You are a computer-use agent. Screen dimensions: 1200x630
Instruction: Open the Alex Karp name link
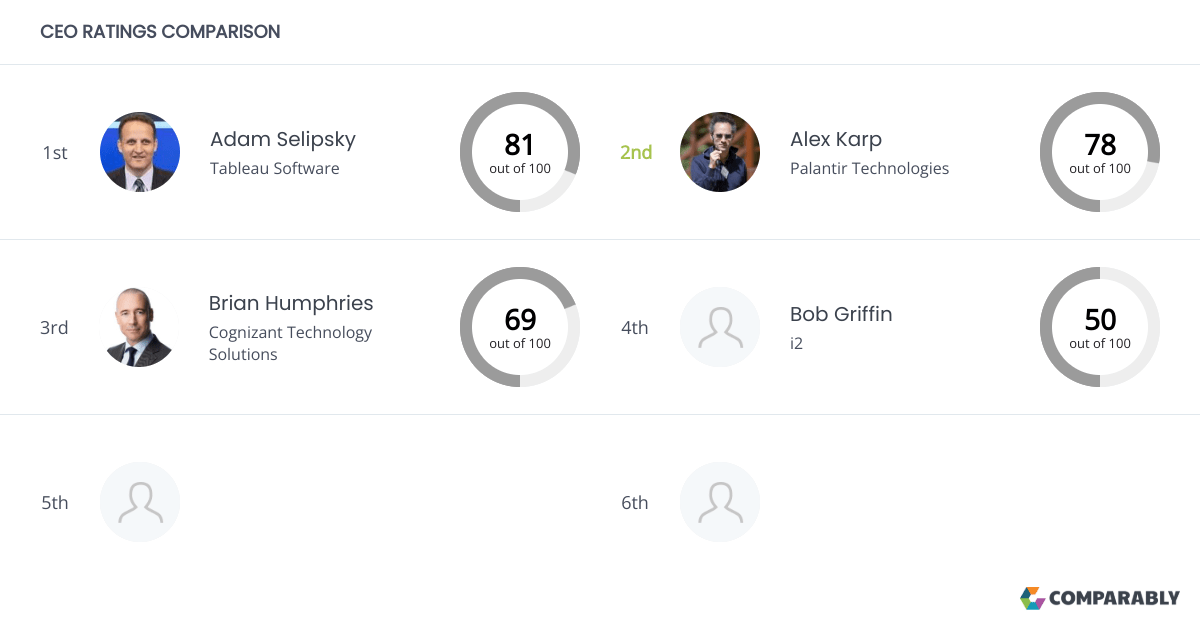pos(835,139)
